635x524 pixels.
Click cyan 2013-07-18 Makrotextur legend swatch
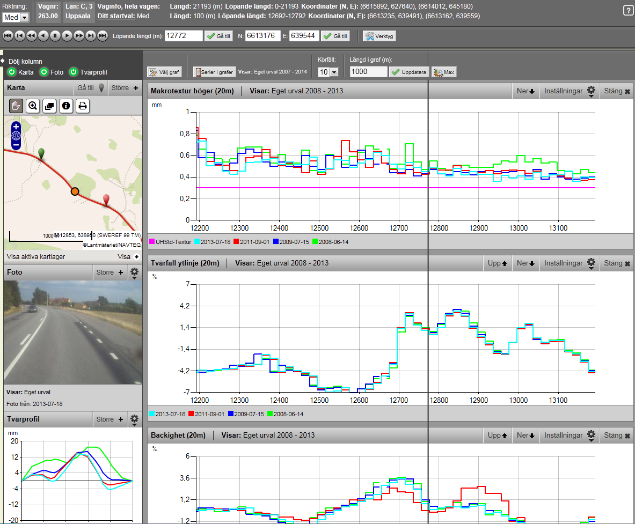click(x=197, y=242)
